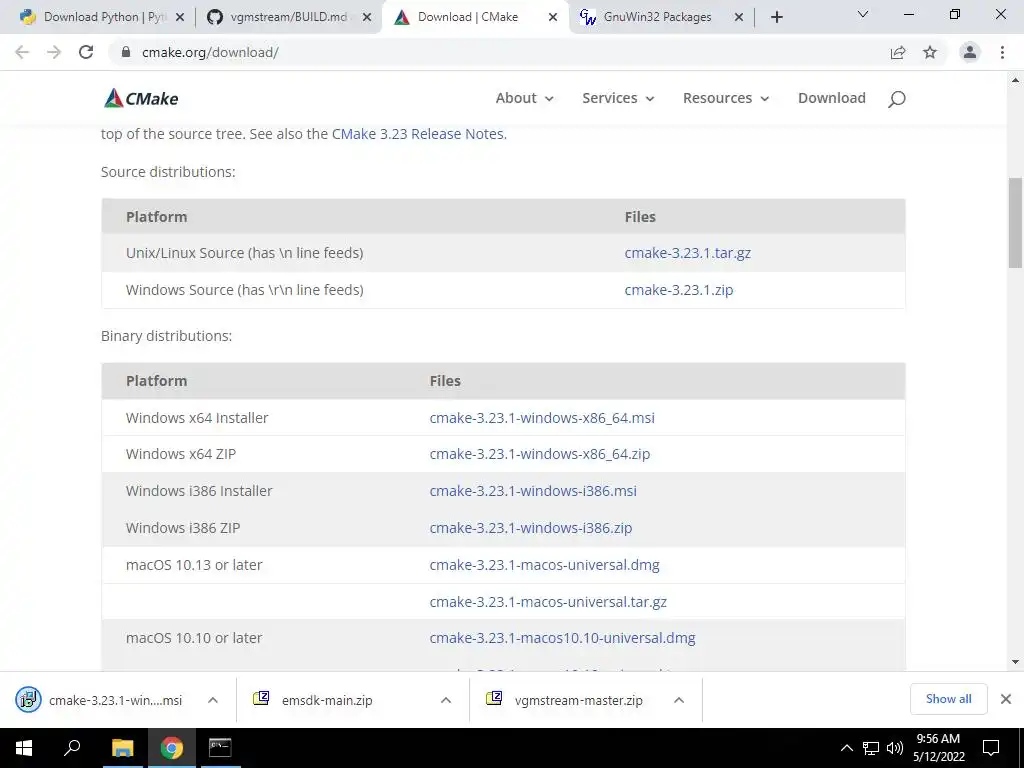Expand the About navigation menu
The image size is (1024, 768).
coord(524,98)
